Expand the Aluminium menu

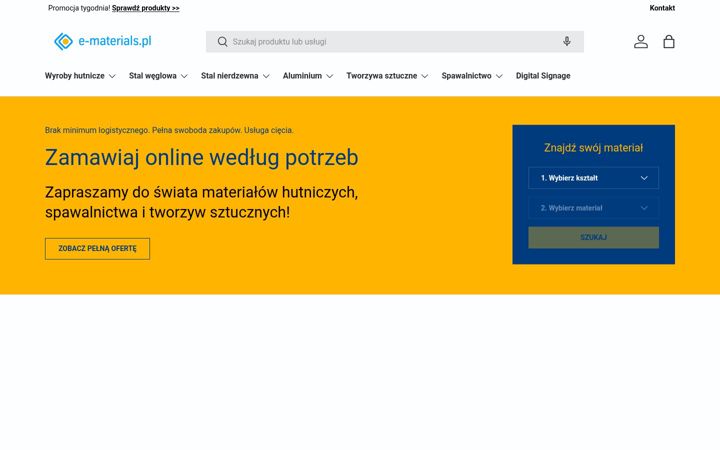[308, 76]
